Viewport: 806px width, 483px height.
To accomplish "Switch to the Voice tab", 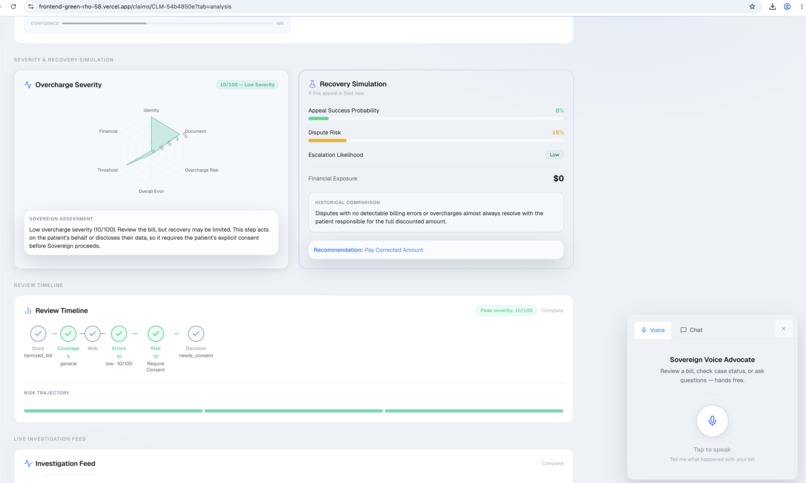I will coord(653,330).
